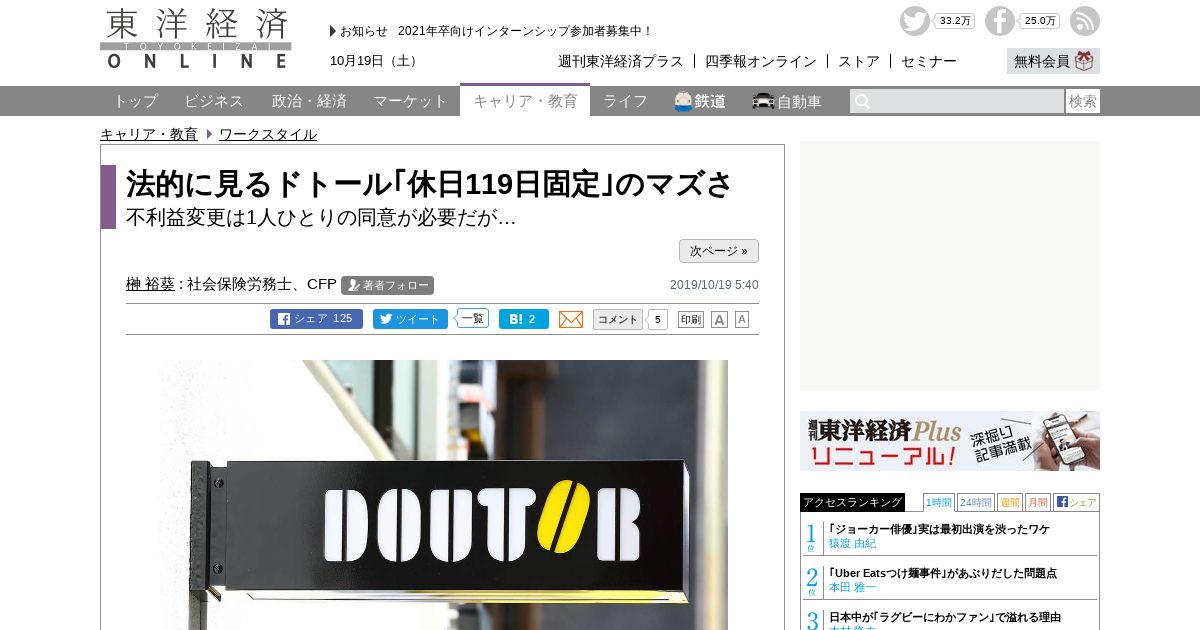Click the email envelope share icon
This screenshot has width=1200, height=630.
571,319
